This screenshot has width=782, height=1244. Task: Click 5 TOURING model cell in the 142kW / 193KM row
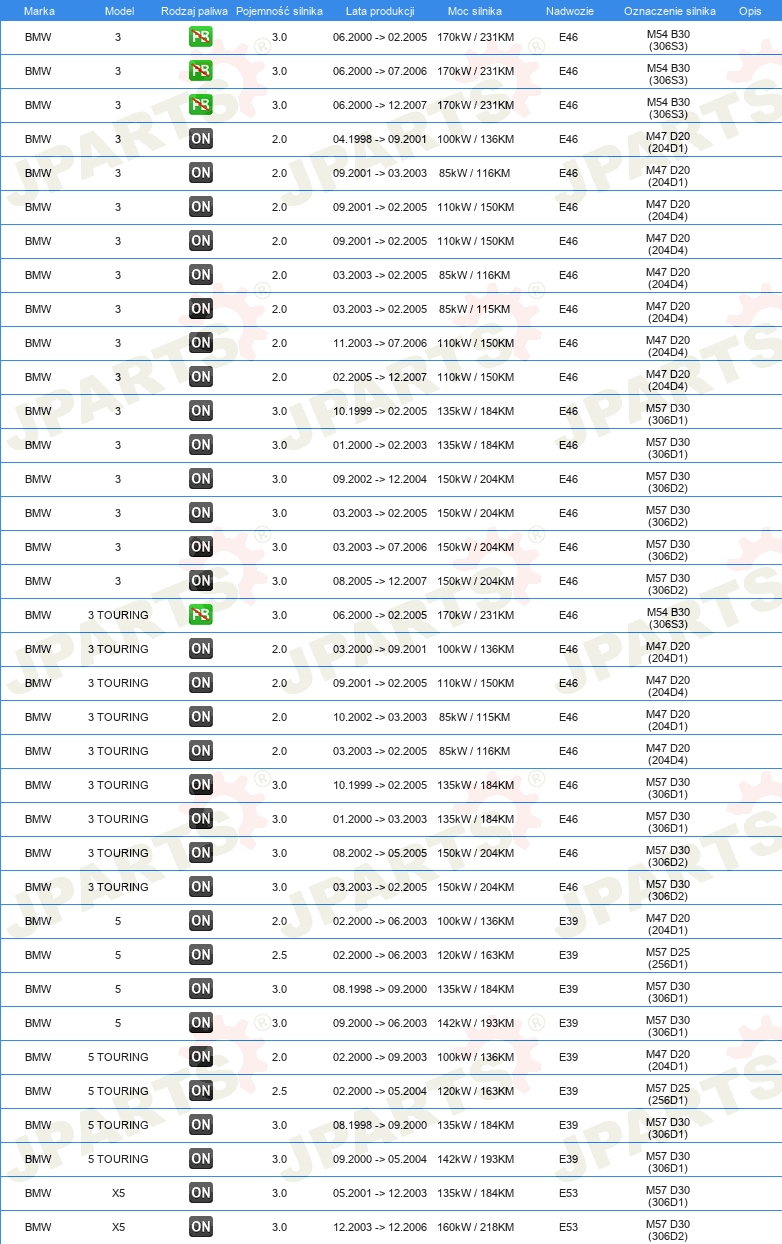(x=118, y=1159)
